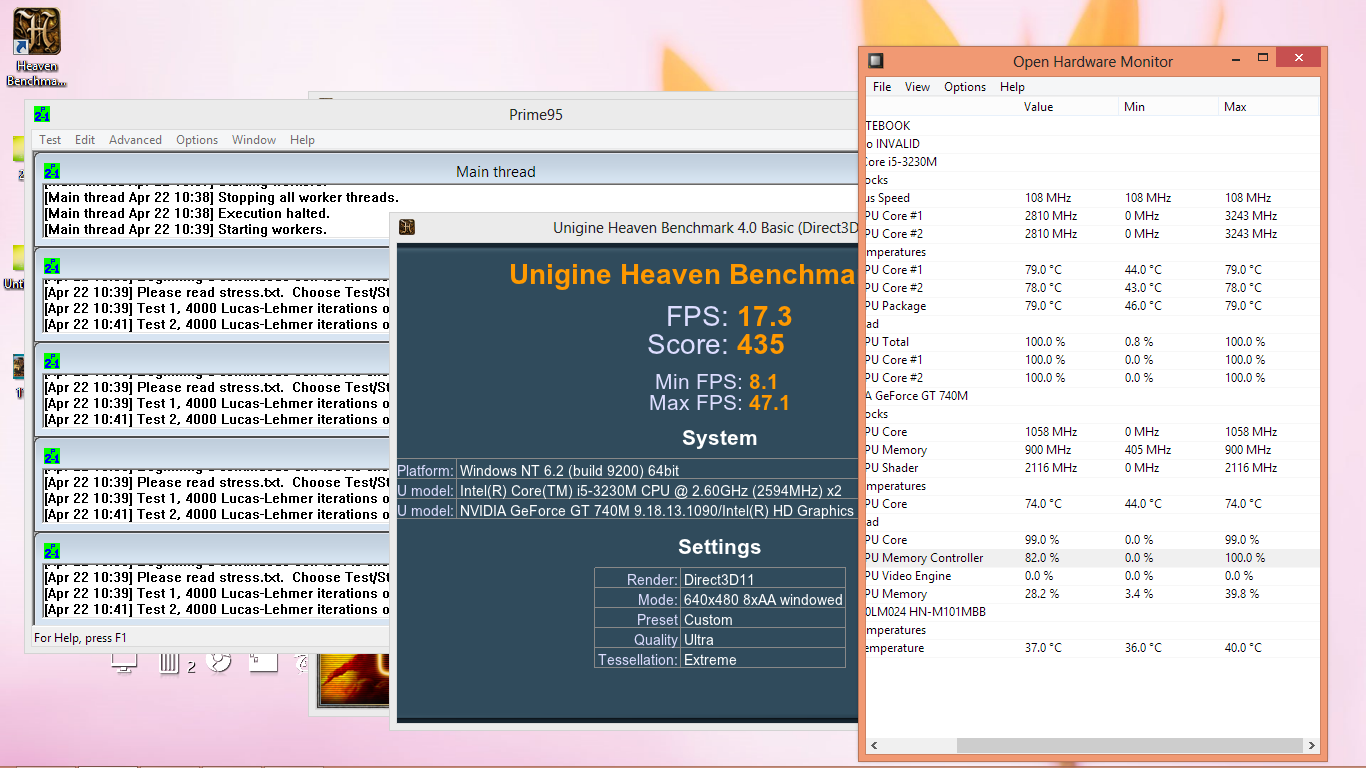Select the Bus Speed 108 MHz row

[x=1092, y=198]
